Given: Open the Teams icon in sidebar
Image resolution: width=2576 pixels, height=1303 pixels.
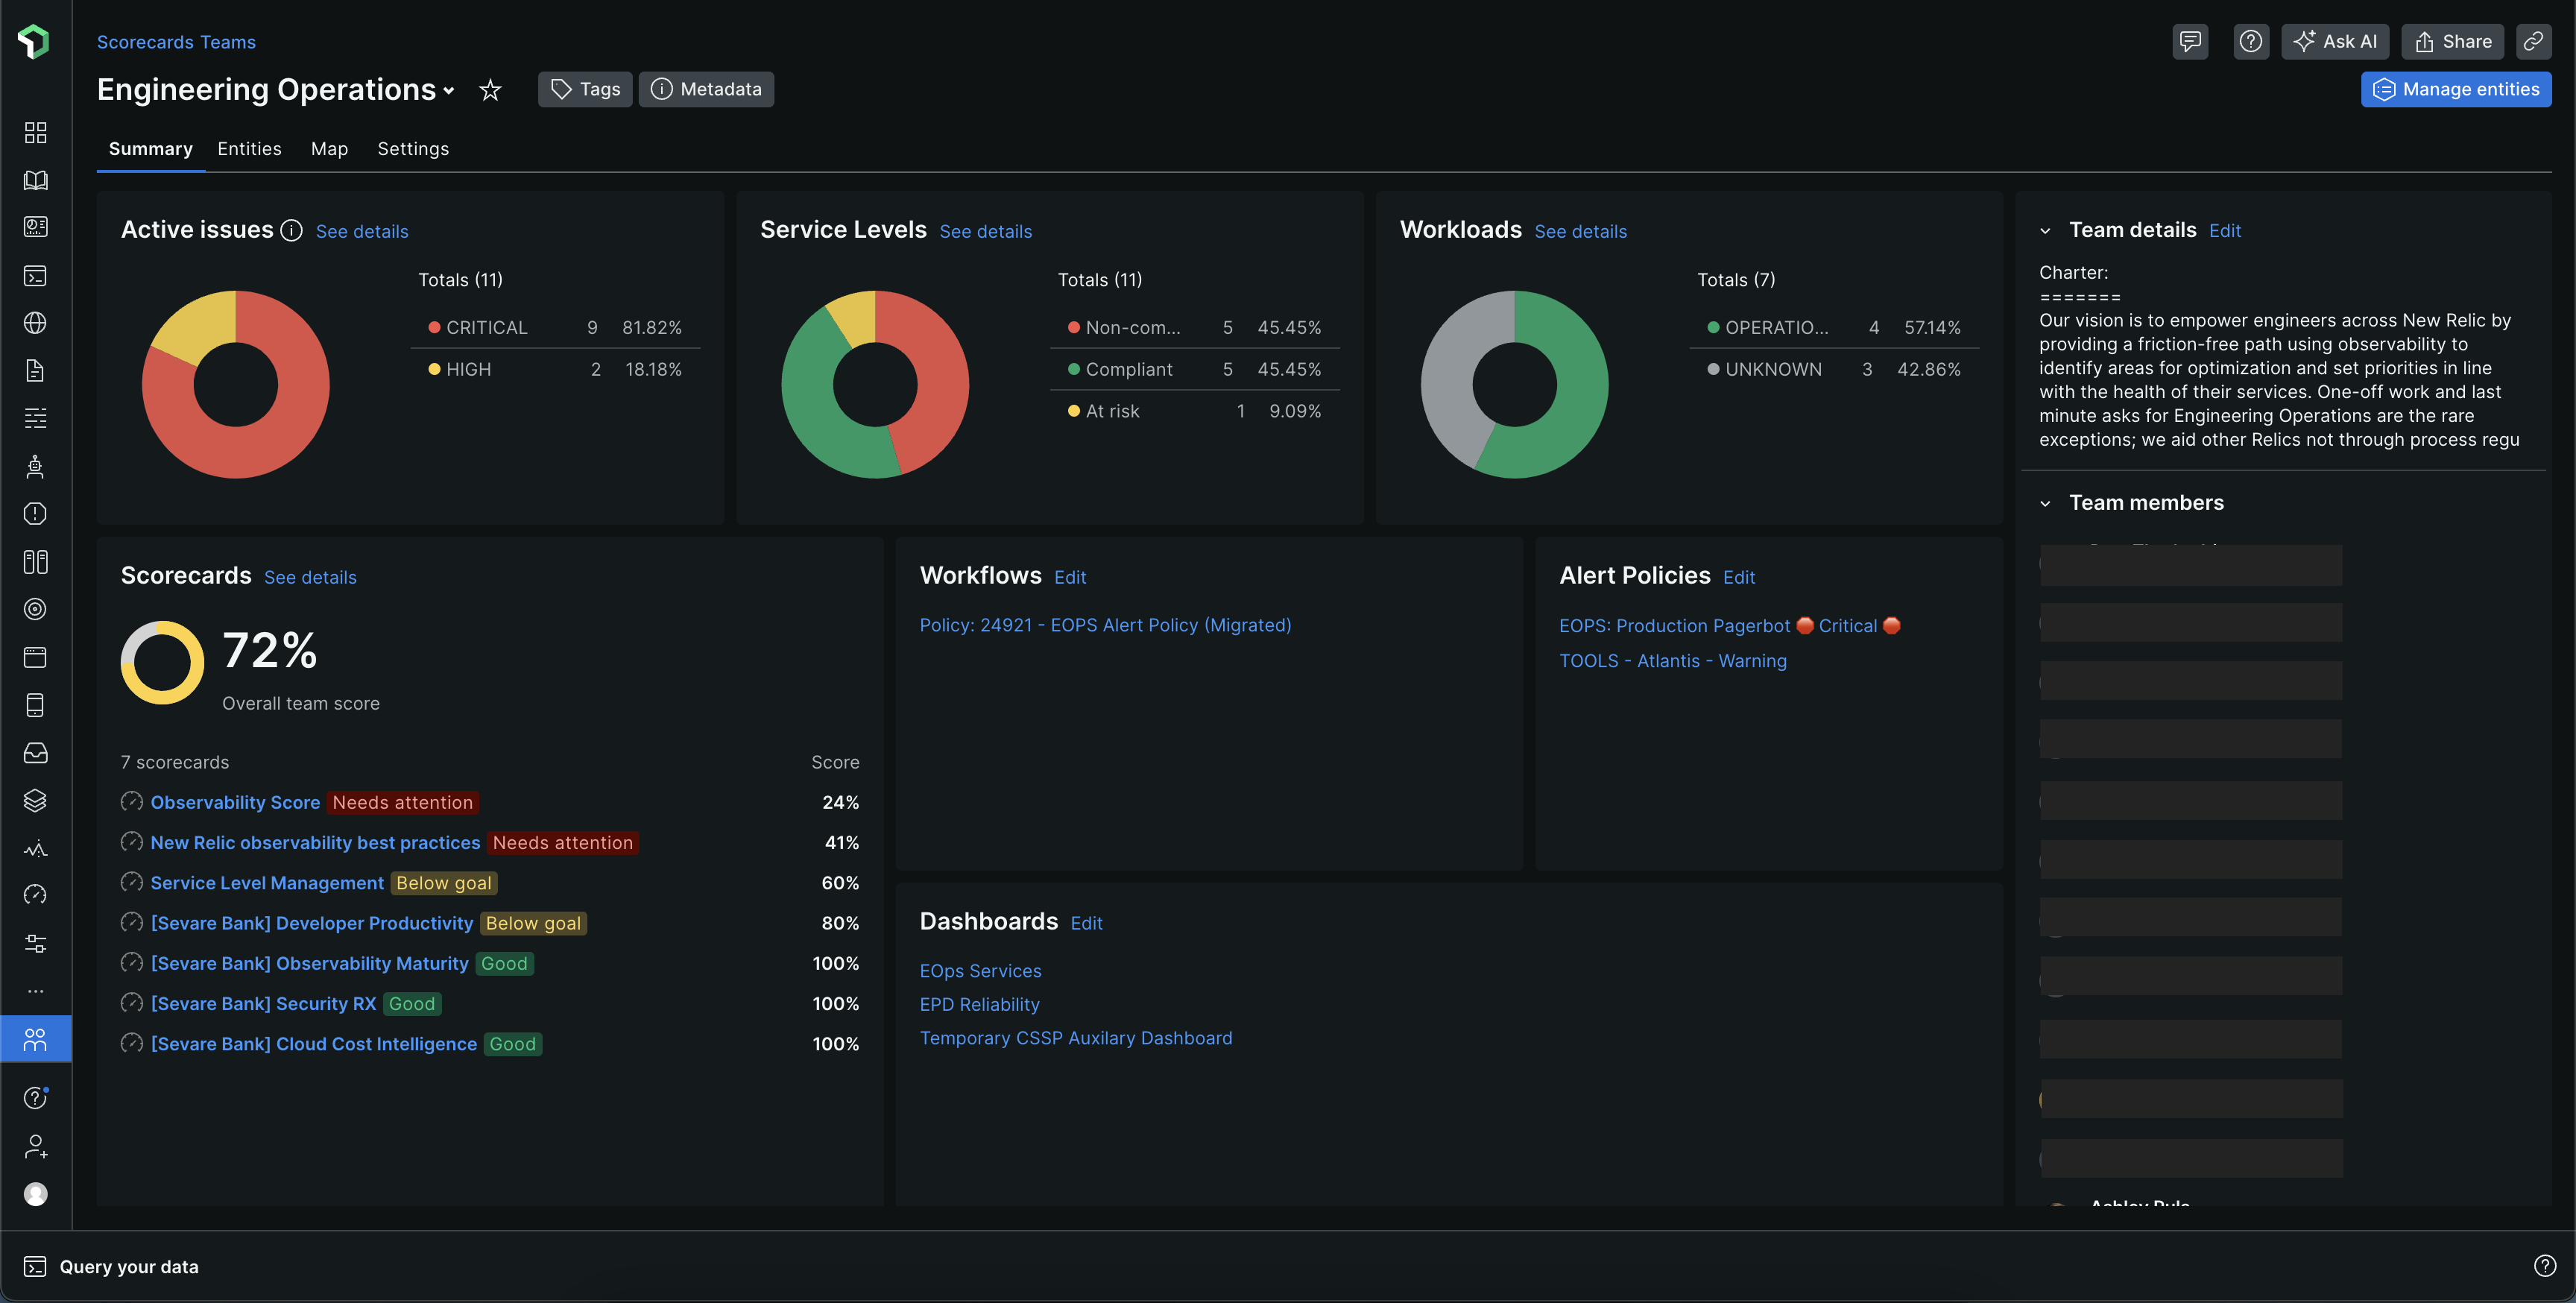Looking at the screenshot, I should click(35, 1039).
